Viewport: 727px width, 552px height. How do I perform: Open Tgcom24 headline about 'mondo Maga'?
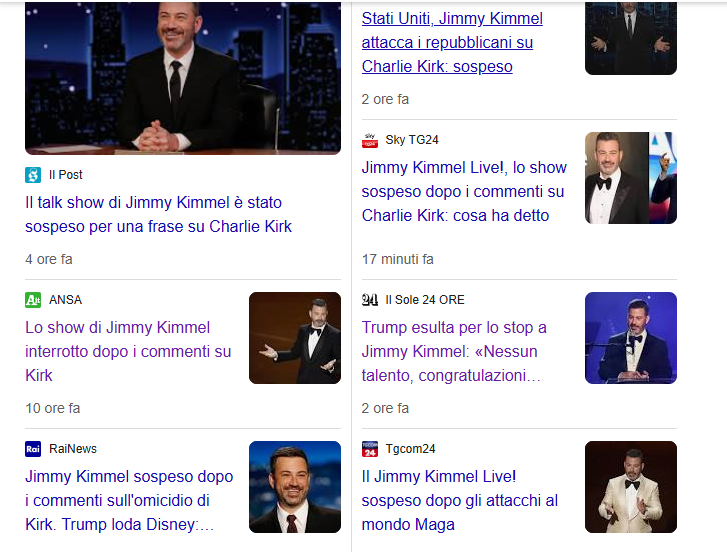[459, 500]
